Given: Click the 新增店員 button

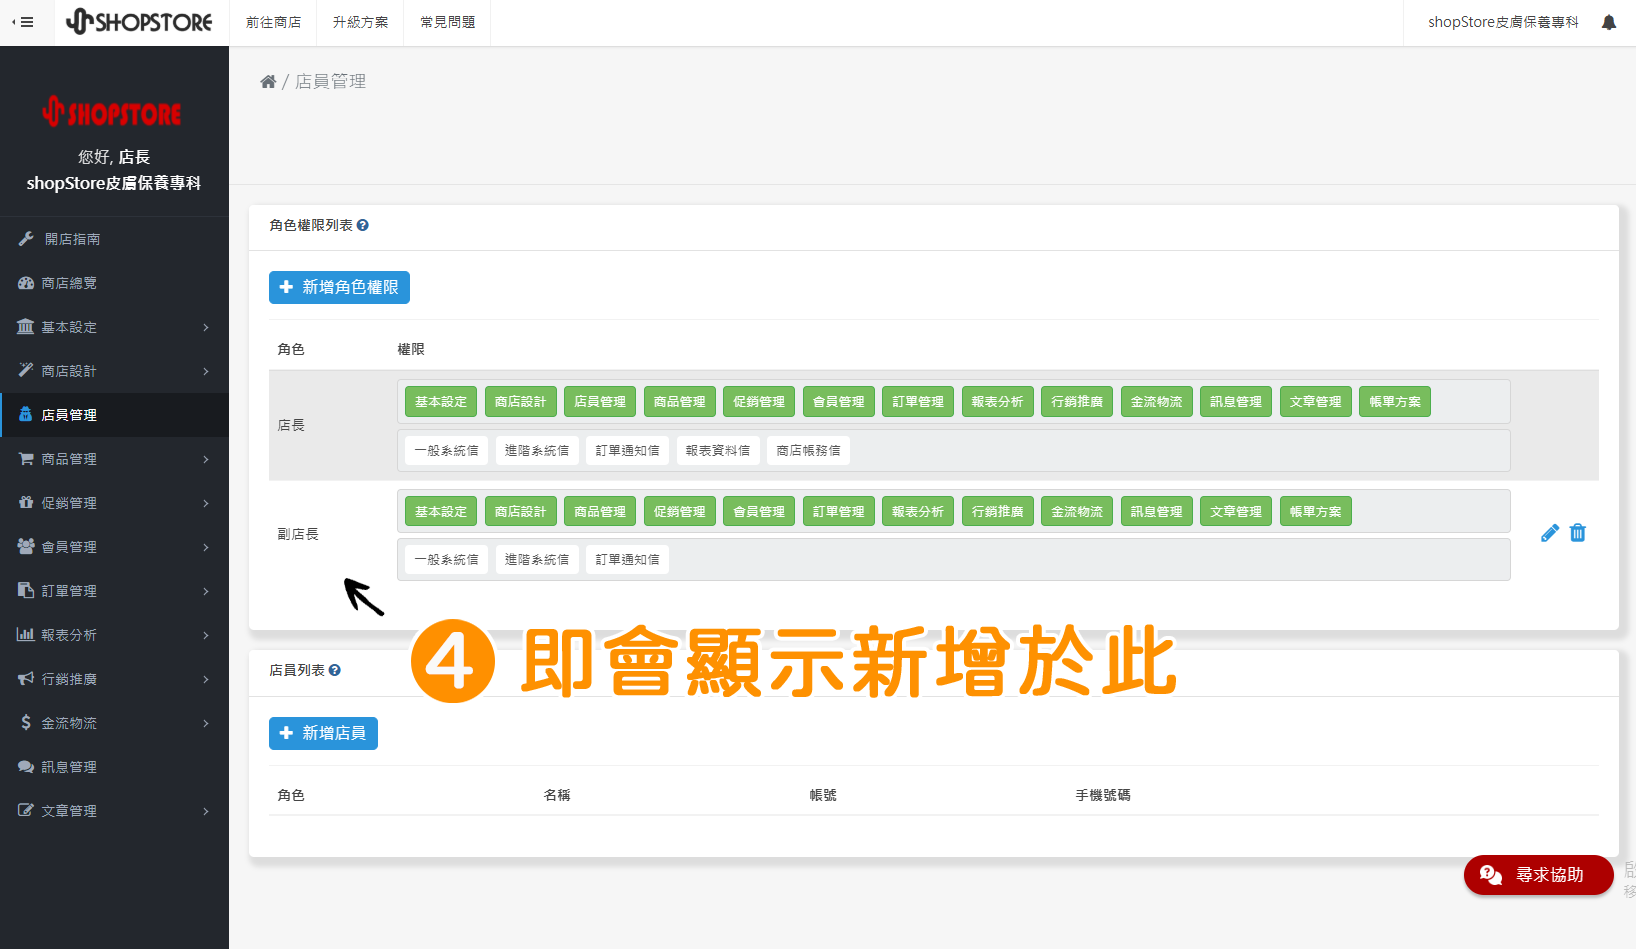Looking at the screenshot, I should [x=323, y=733].
